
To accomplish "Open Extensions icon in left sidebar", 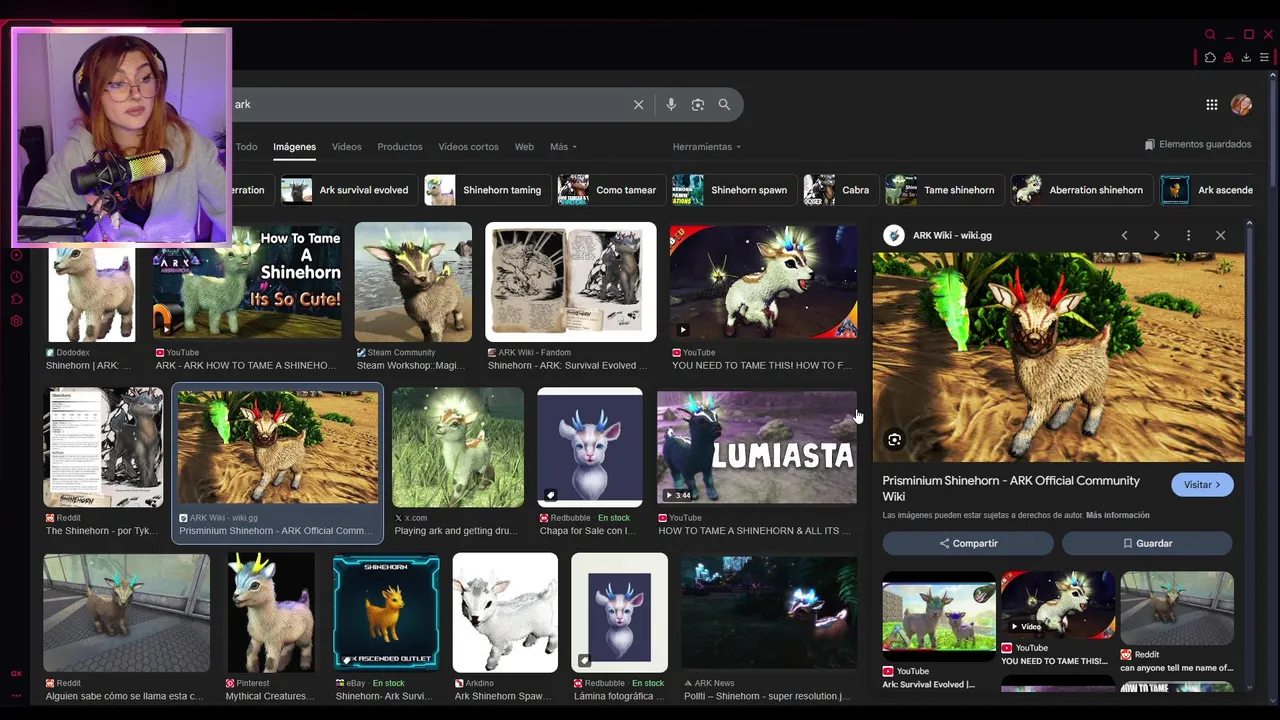I will 16,299.
